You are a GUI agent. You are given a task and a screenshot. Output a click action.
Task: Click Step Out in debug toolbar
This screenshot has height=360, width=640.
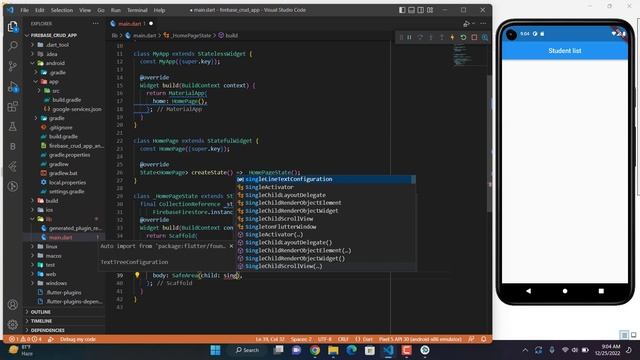(442, 37)
